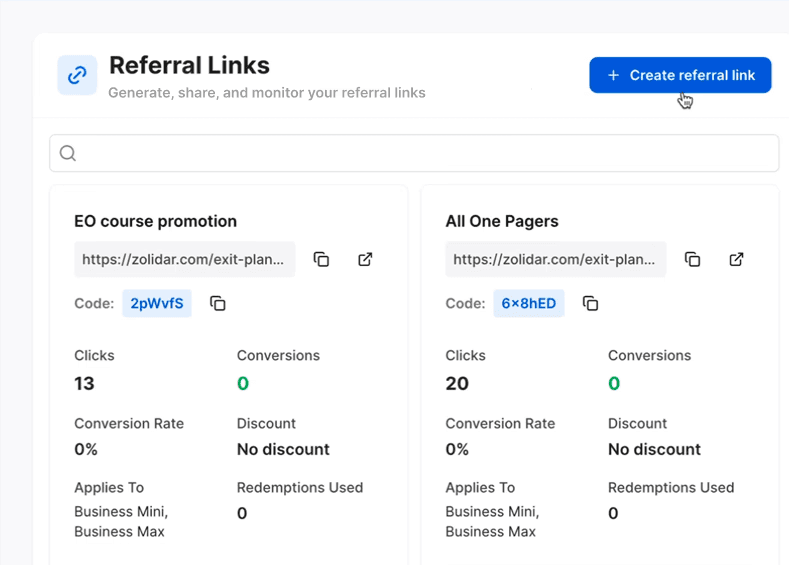Click the EO course promotion card title
The height and width of the screenshot is (565, 789).
[155, 221]
